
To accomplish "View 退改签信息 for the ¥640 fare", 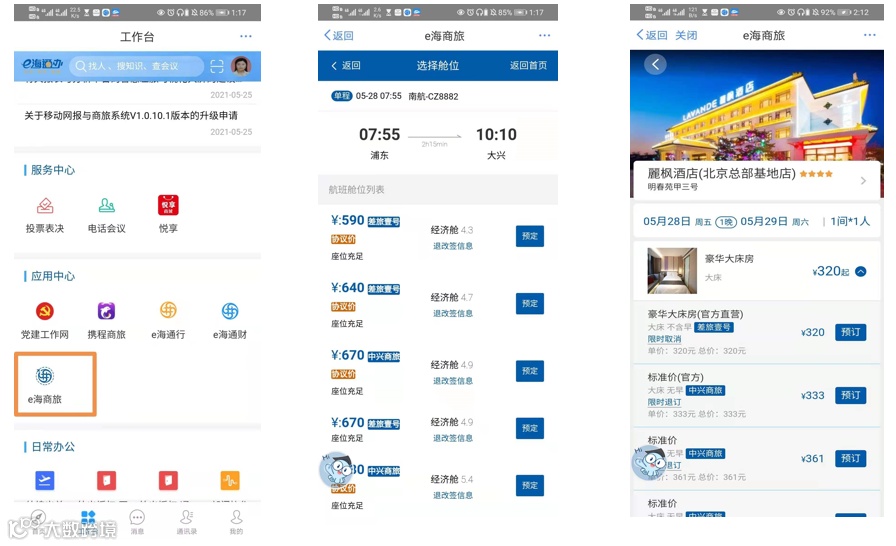I will [453, 314].
